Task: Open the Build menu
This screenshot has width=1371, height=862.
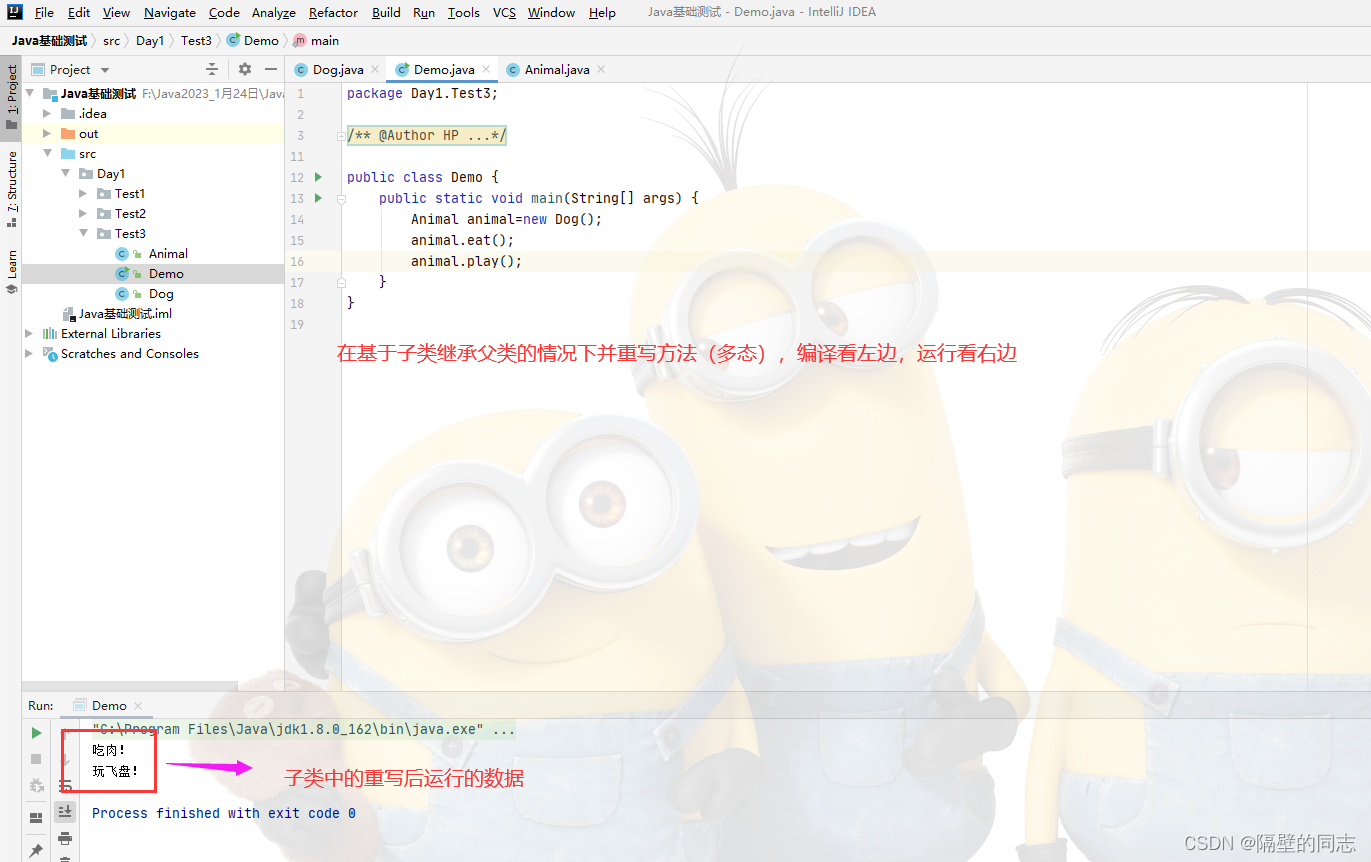Action: pos(386,13)
